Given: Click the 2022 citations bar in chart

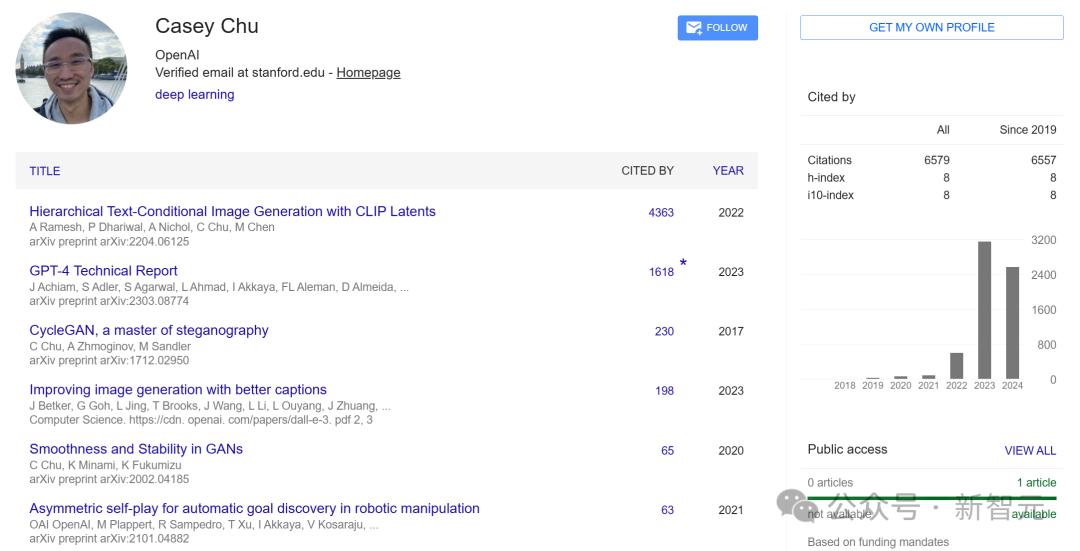Looking at the screenshot, I should coord(956,366).
